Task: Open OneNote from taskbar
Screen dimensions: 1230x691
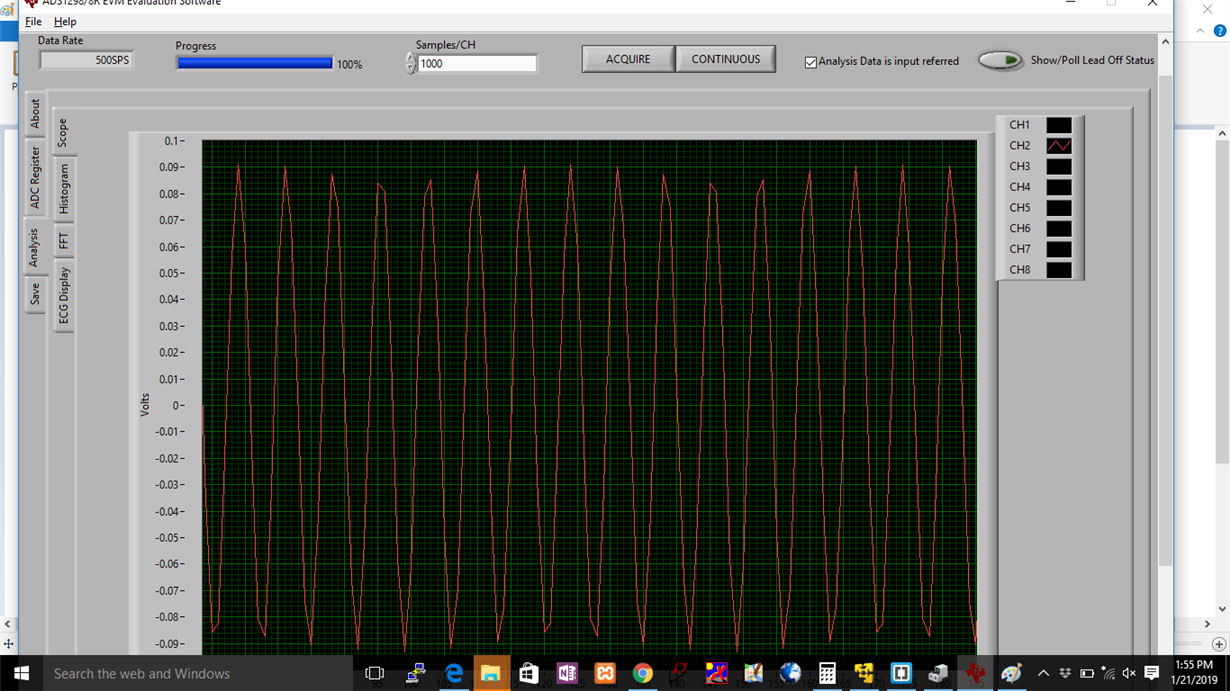Action: click(567, 674)
